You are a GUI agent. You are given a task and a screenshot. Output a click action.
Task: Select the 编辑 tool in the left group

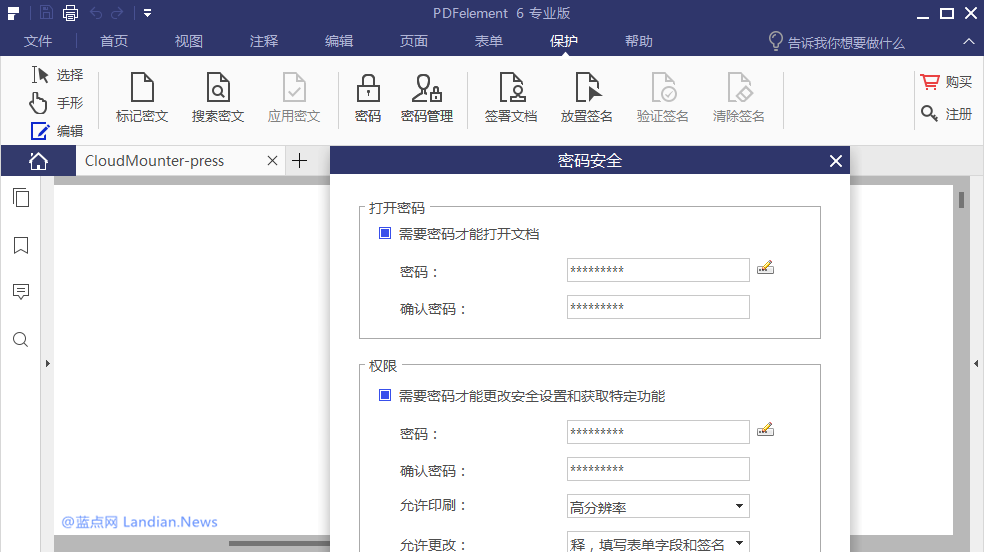57,131
